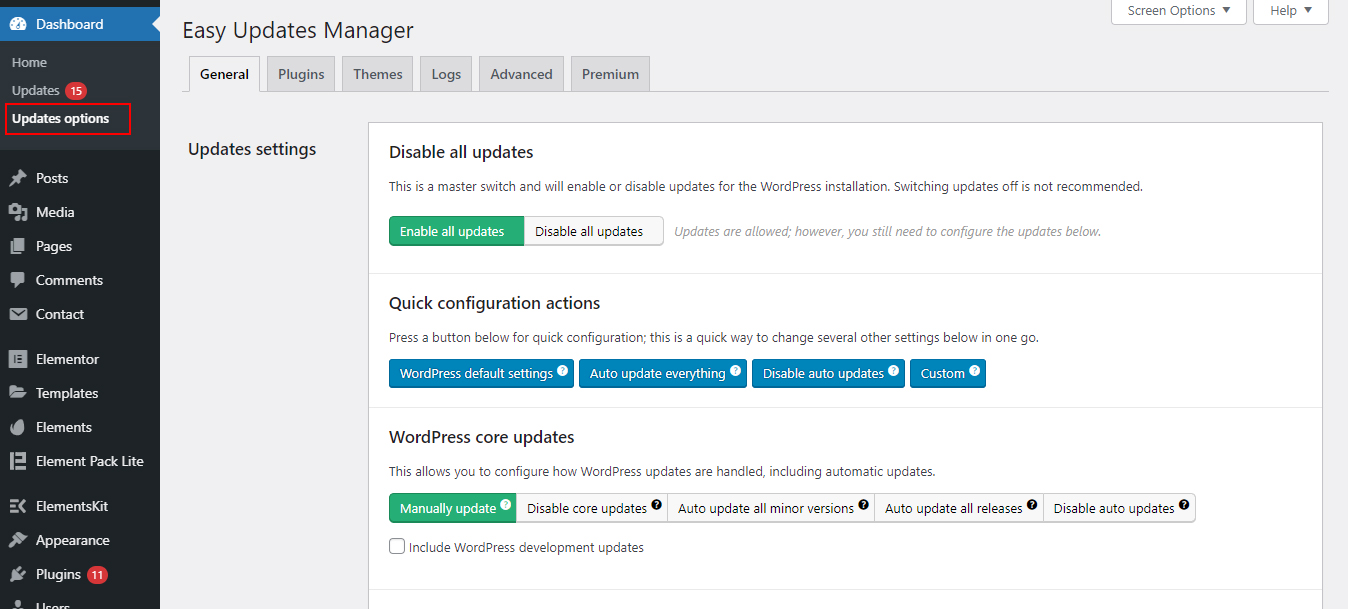Open the Themes tab

pyautogui.click(x=378, y=74)
